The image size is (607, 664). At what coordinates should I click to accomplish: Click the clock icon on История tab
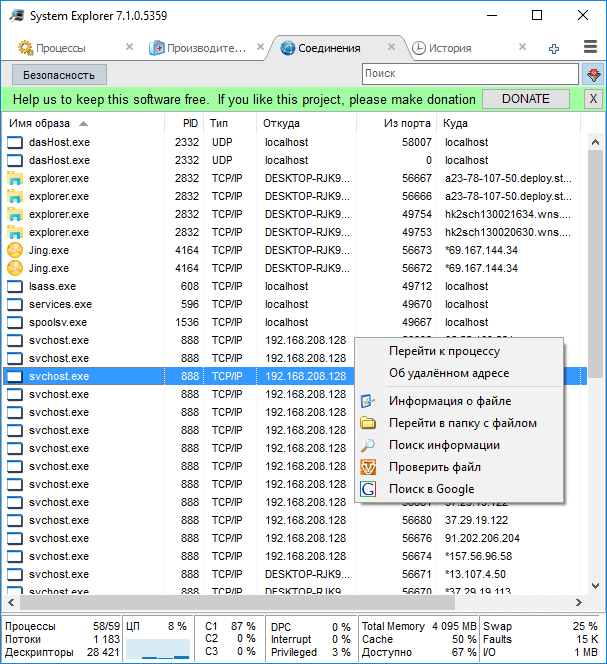(419, 48)
